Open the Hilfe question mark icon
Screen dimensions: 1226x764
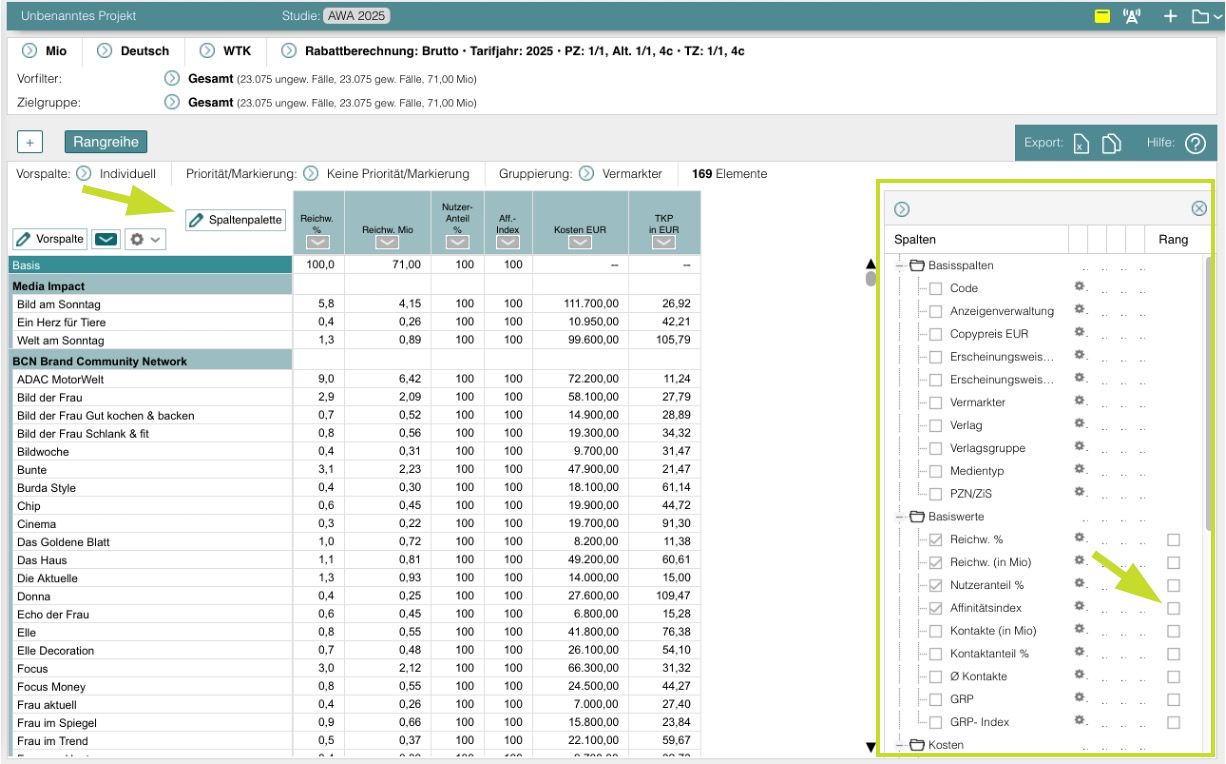(1193, 144)
